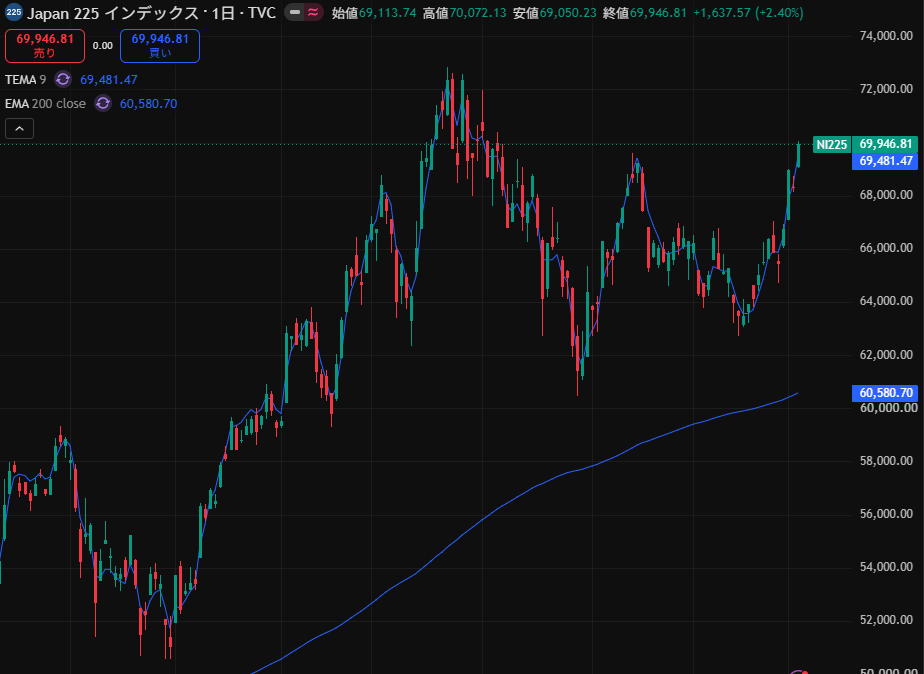The width and height of the screenshot is (924, 674).
Task: Select the TEMA 9 indicator label
Action: (25, 80)
